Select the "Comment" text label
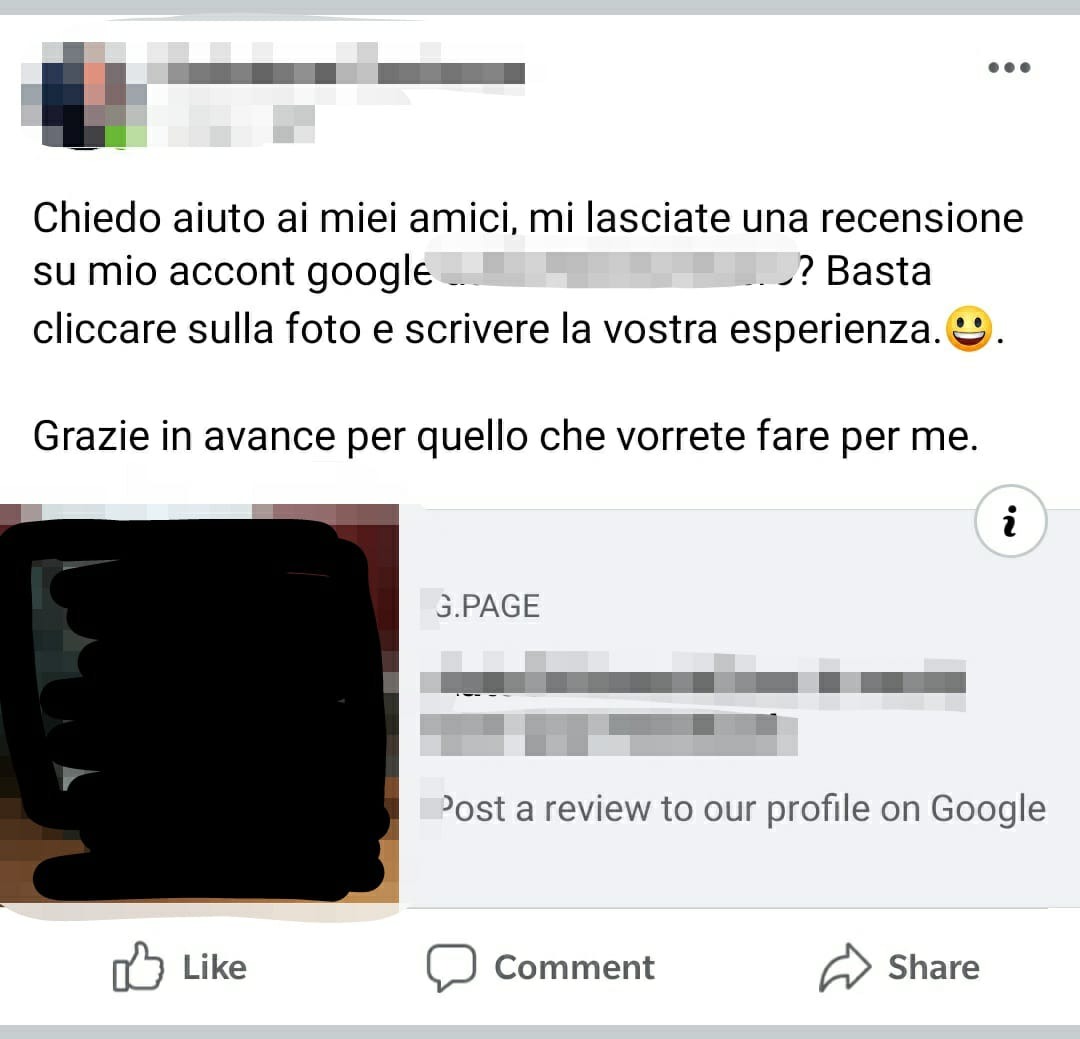The width and height of the screenshot is (1080, 1039). point(574,967)
